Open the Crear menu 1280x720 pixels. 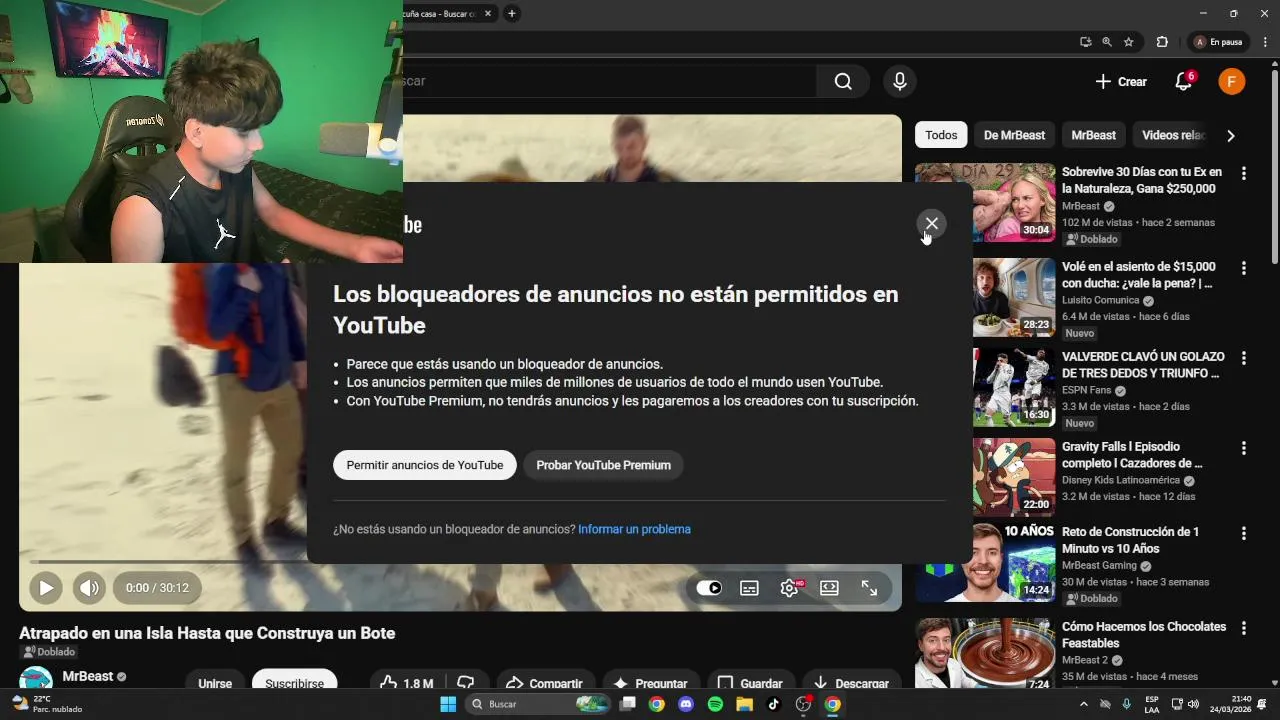[x=1121, y=82]
